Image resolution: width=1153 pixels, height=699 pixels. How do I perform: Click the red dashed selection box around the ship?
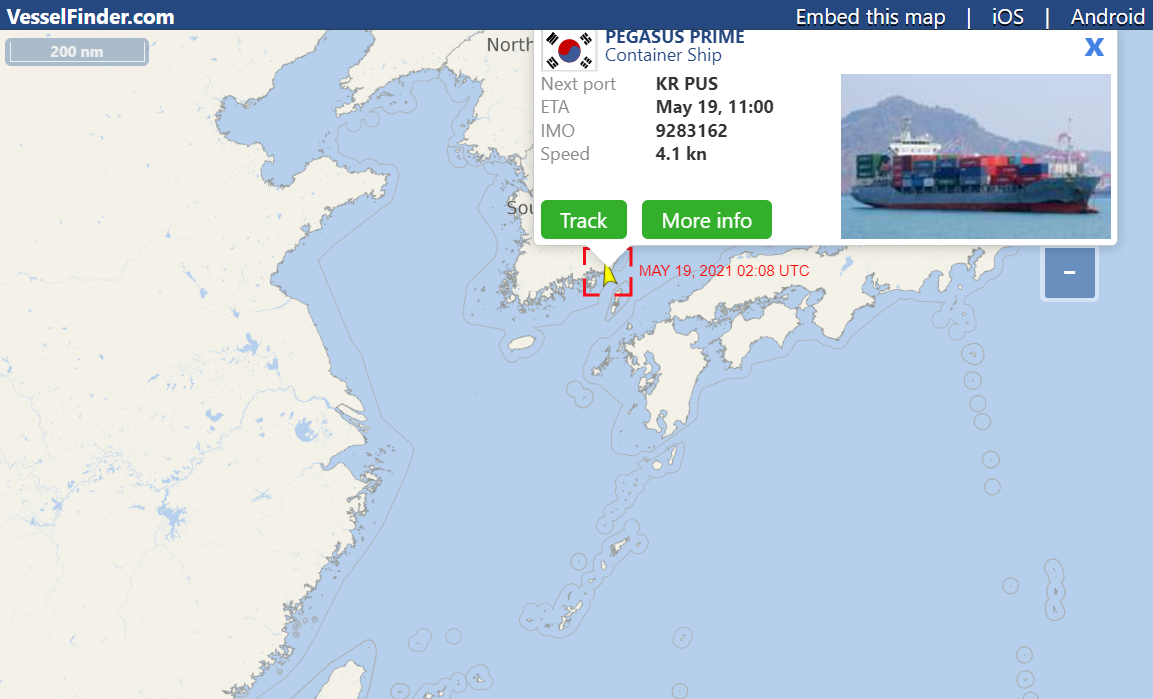point(607,271)
